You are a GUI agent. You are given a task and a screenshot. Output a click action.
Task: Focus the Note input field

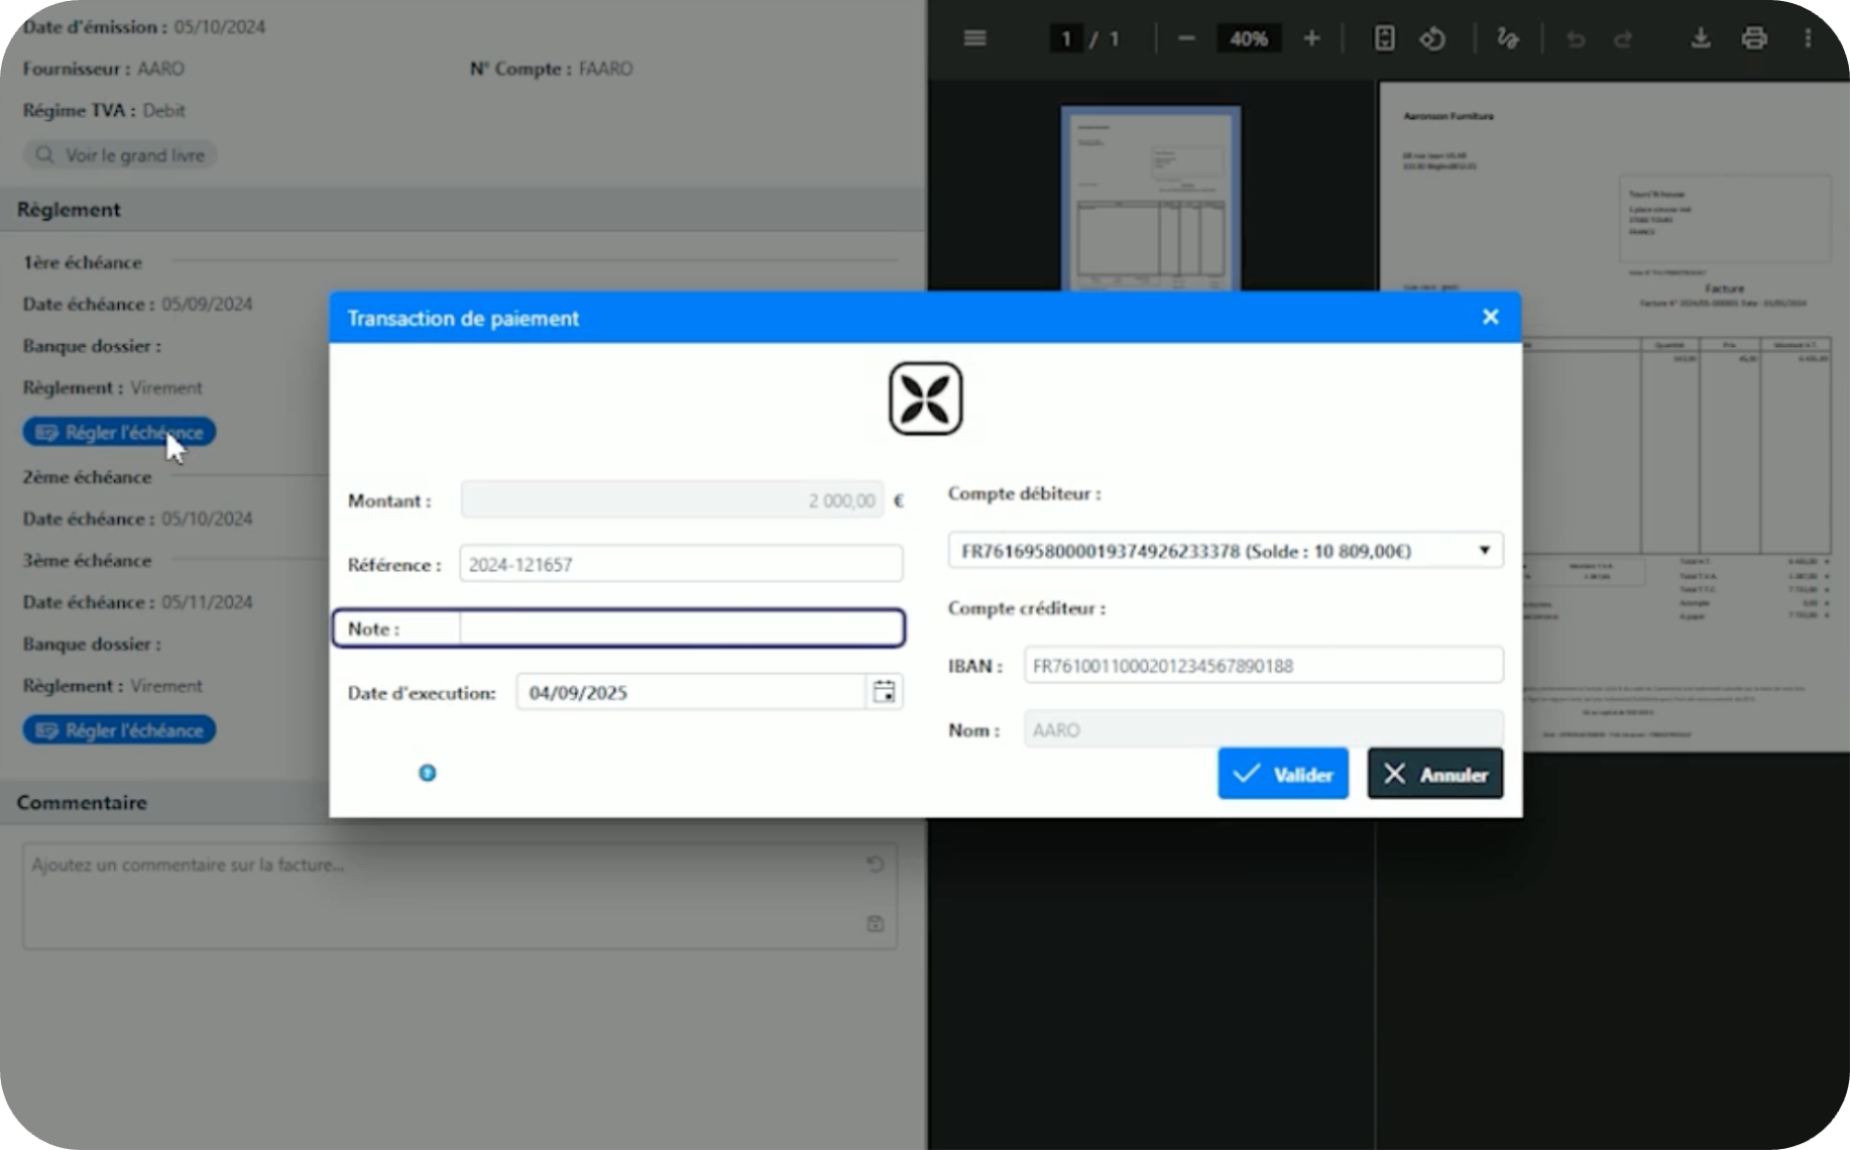pos(682,629)
